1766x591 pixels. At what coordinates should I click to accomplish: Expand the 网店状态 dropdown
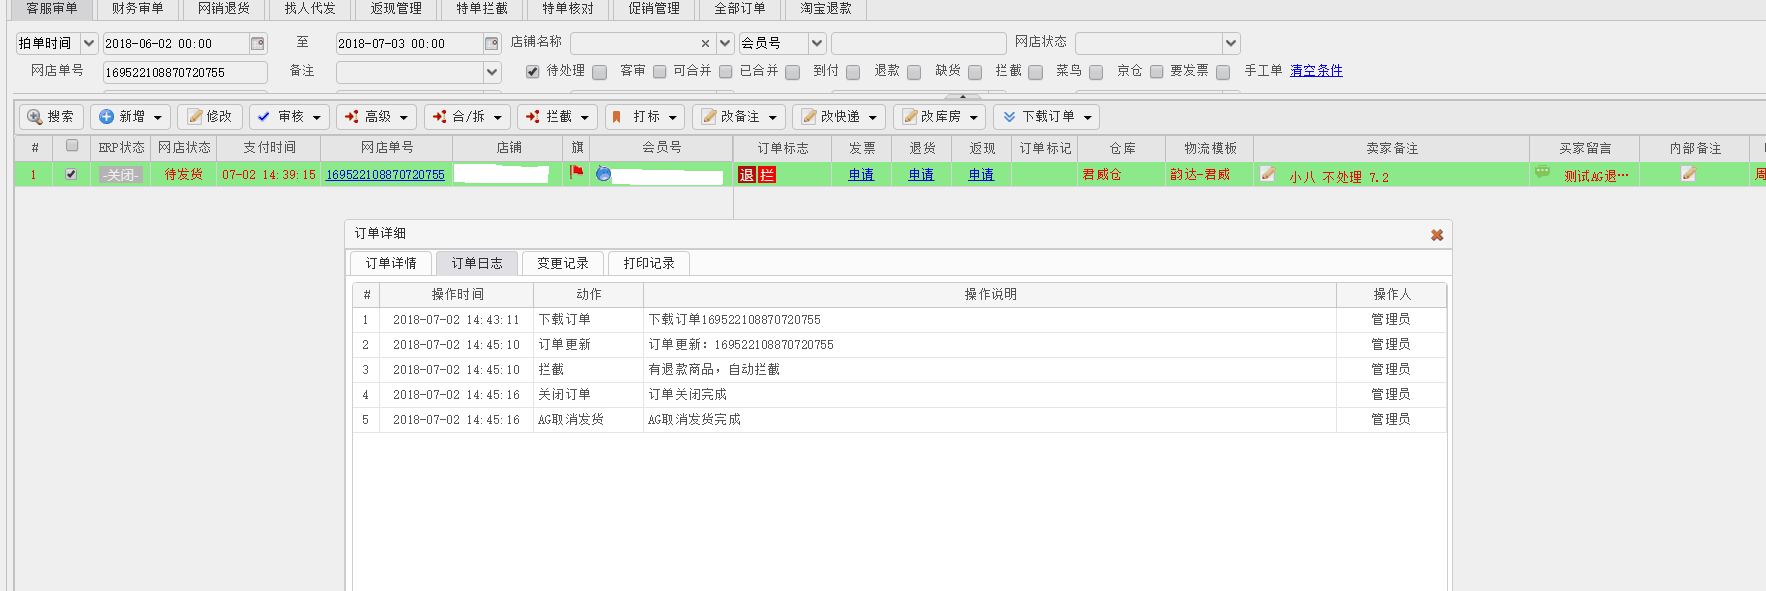tap(1231, 43)
